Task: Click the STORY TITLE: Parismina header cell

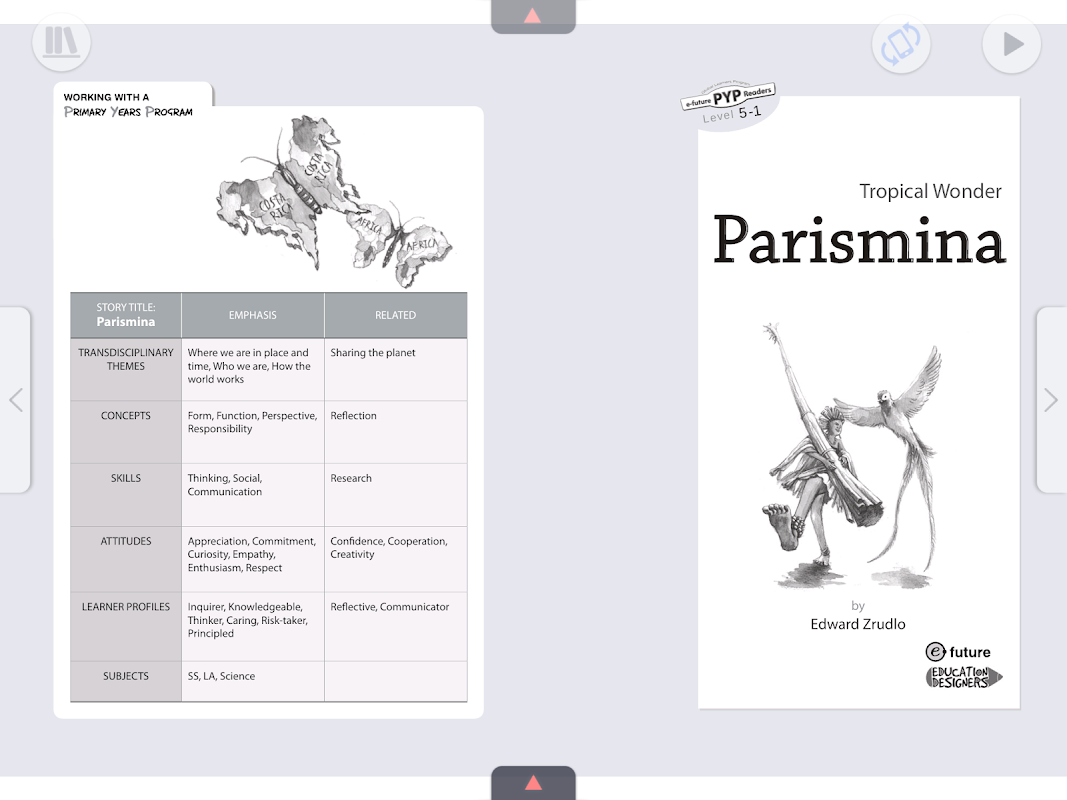Action: pyautogui.click(x=126, y=315)
